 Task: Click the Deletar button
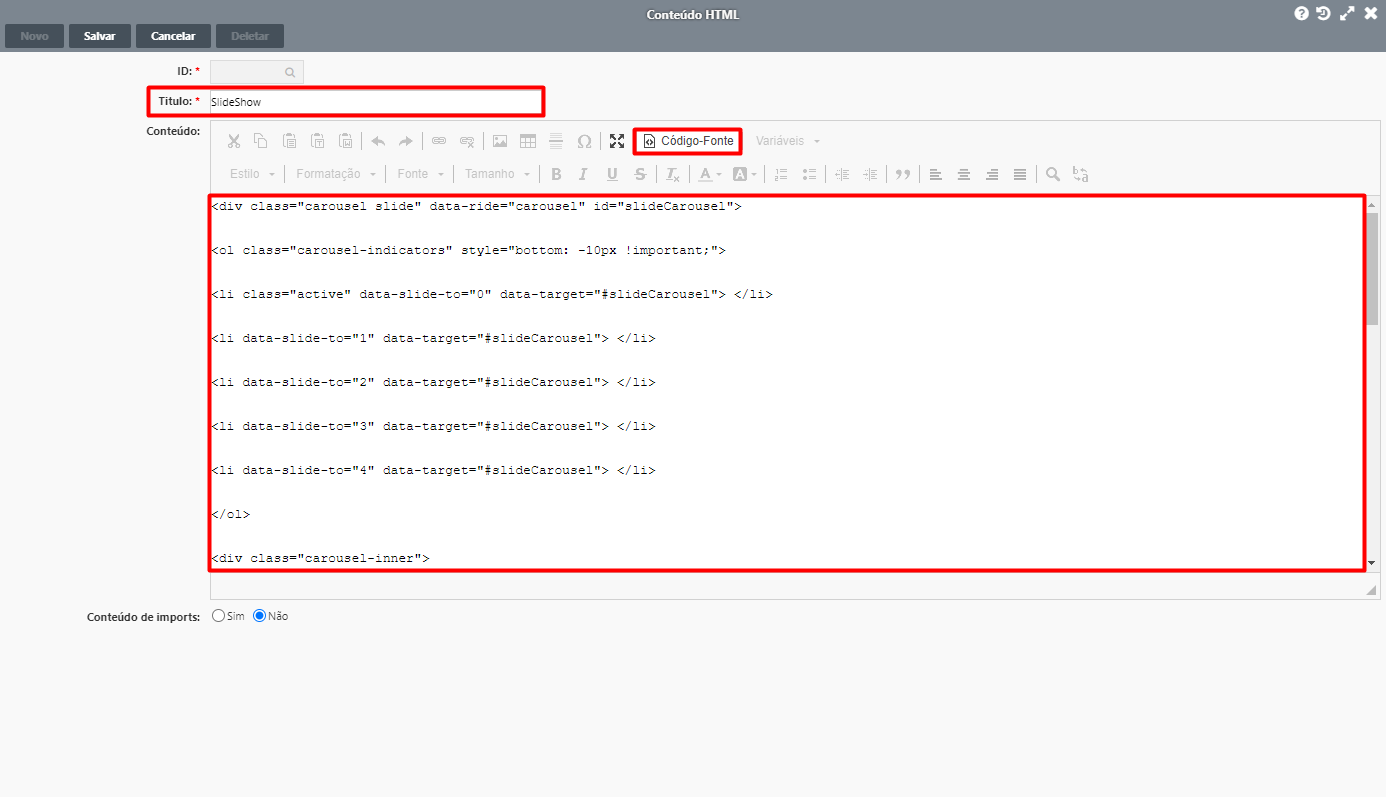coord(250,36)
